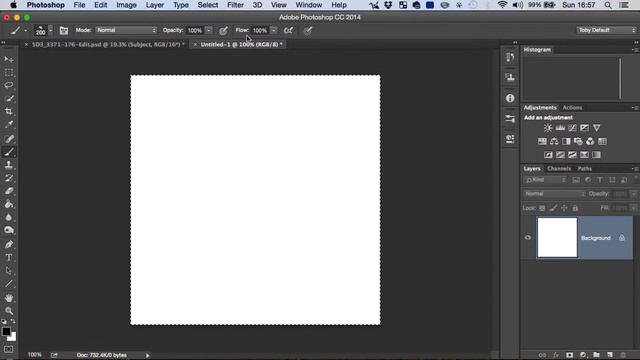This screenshot has width=640, height=360.
Task: Select the Type tool
Action: click(x=9, y=258)
